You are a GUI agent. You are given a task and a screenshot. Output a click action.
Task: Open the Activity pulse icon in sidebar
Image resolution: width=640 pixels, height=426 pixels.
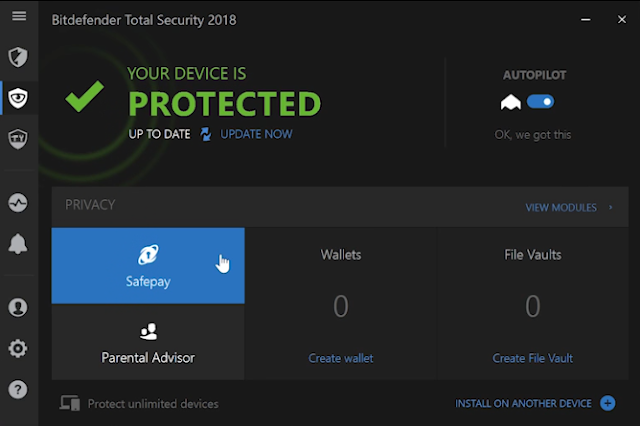18,203
